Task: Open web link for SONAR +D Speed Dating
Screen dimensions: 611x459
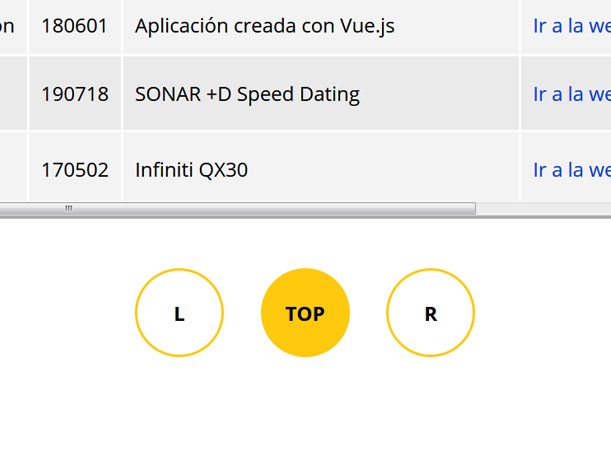Action: point(572,94)
